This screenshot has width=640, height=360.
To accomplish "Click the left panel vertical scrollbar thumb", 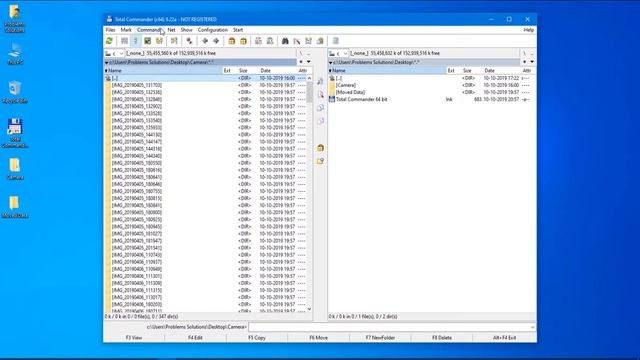I will coord(309,92).
